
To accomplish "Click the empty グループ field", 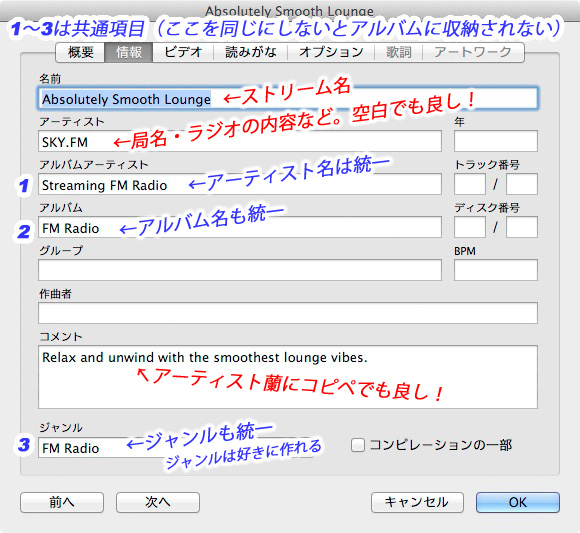I will pyautogui.click(x=240, y=270).
